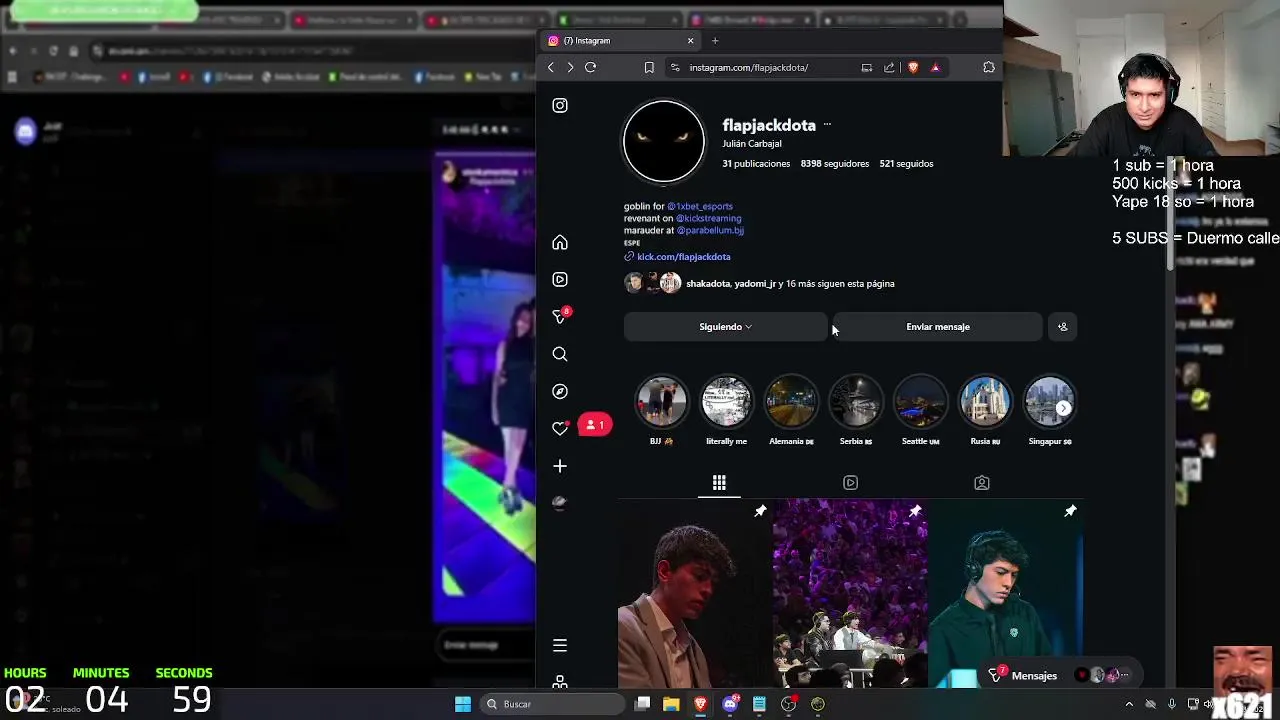Open the @kickstreaming mention link
1280x720 pixels.
pos(708,218)
